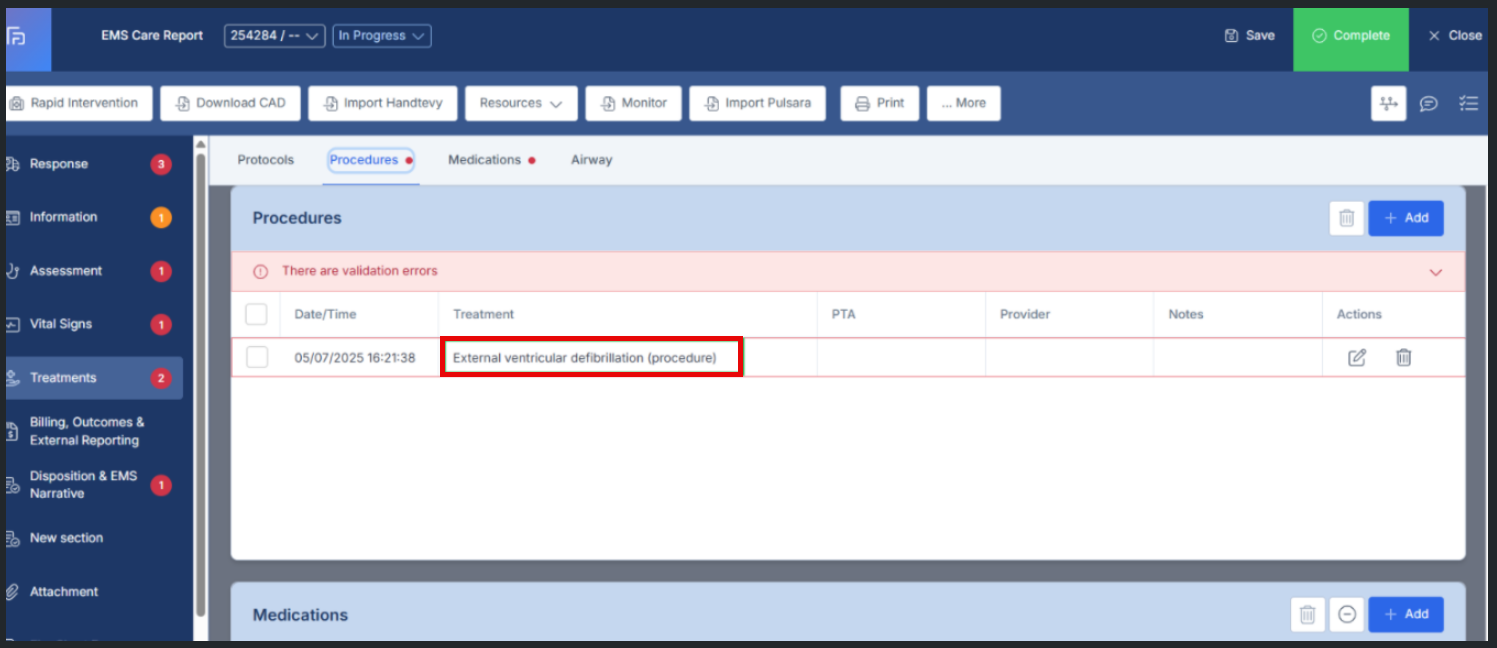Select all procedures with header checkbox

pos(257,314)
